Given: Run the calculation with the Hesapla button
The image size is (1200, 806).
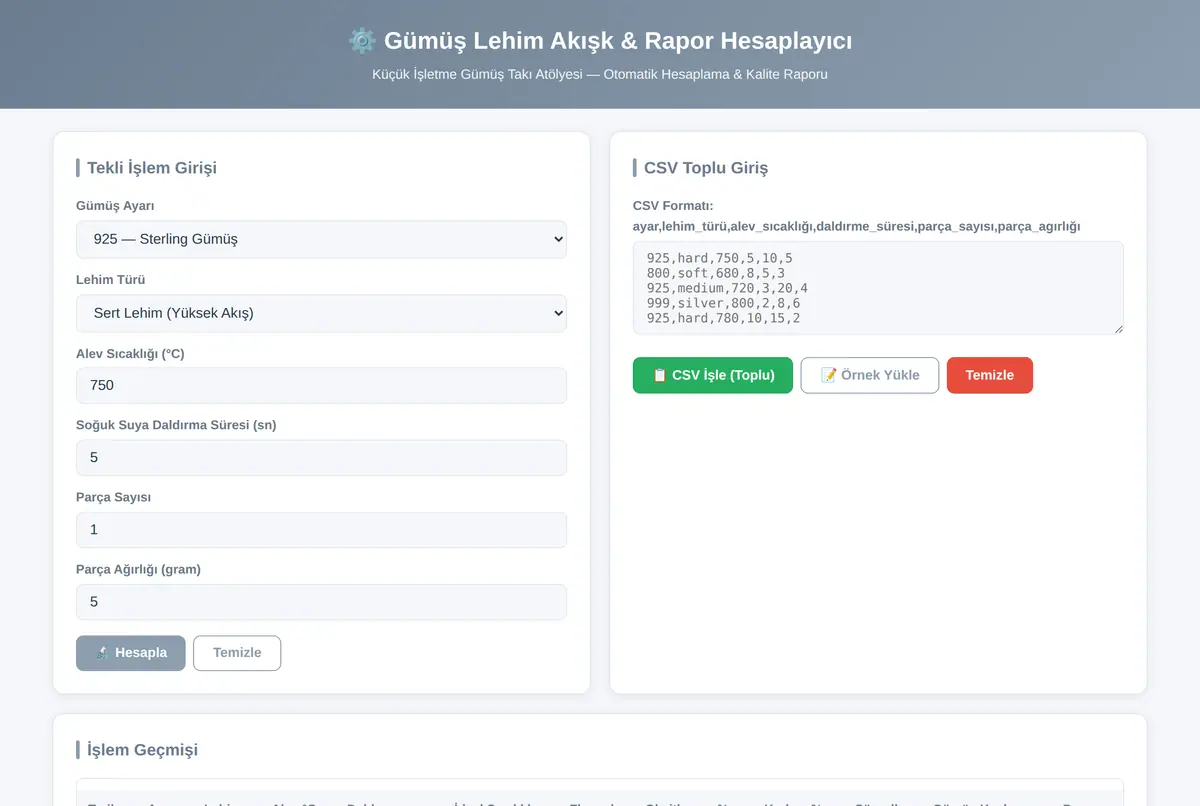Looking at the screenshot, I should 131,653.
